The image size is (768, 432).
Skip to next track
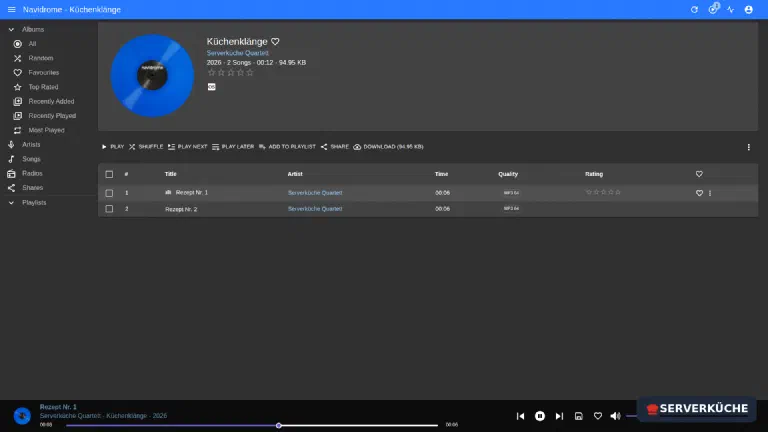[559, 416]
